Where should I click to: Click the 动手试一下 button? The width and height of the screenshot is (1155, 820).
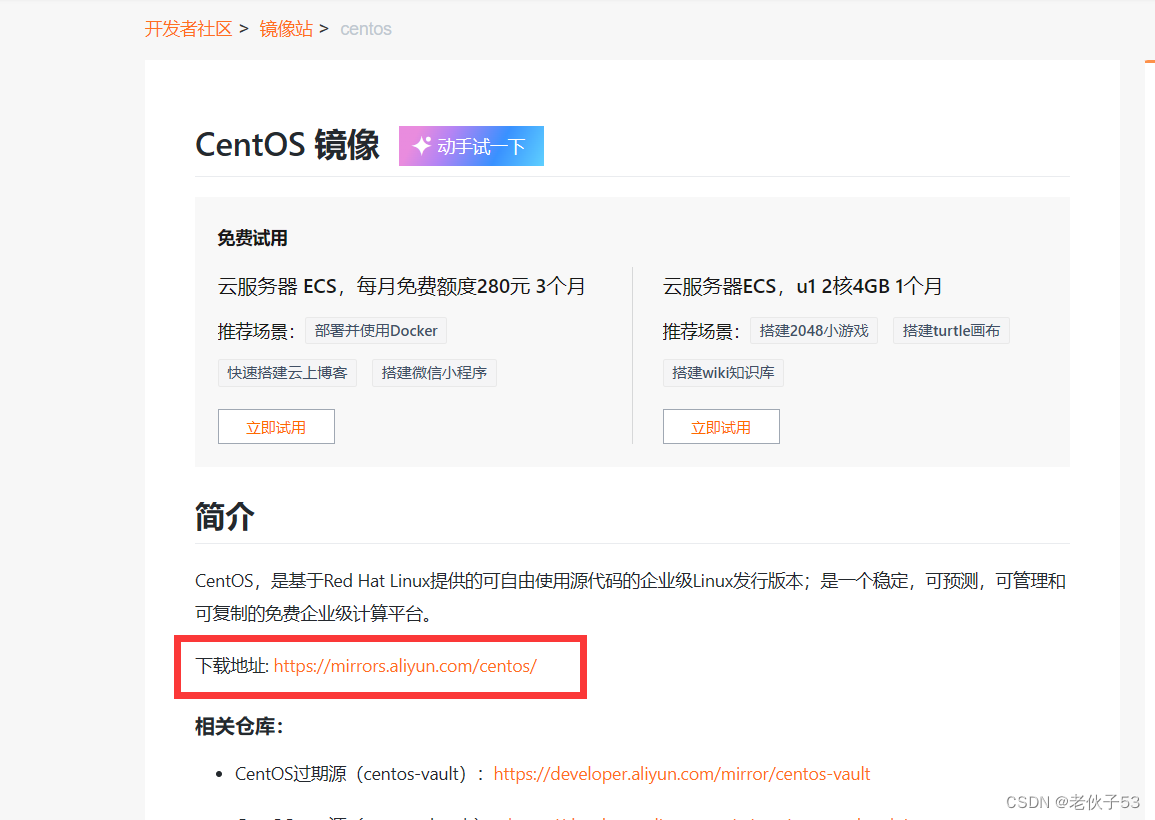pos(471,145)
